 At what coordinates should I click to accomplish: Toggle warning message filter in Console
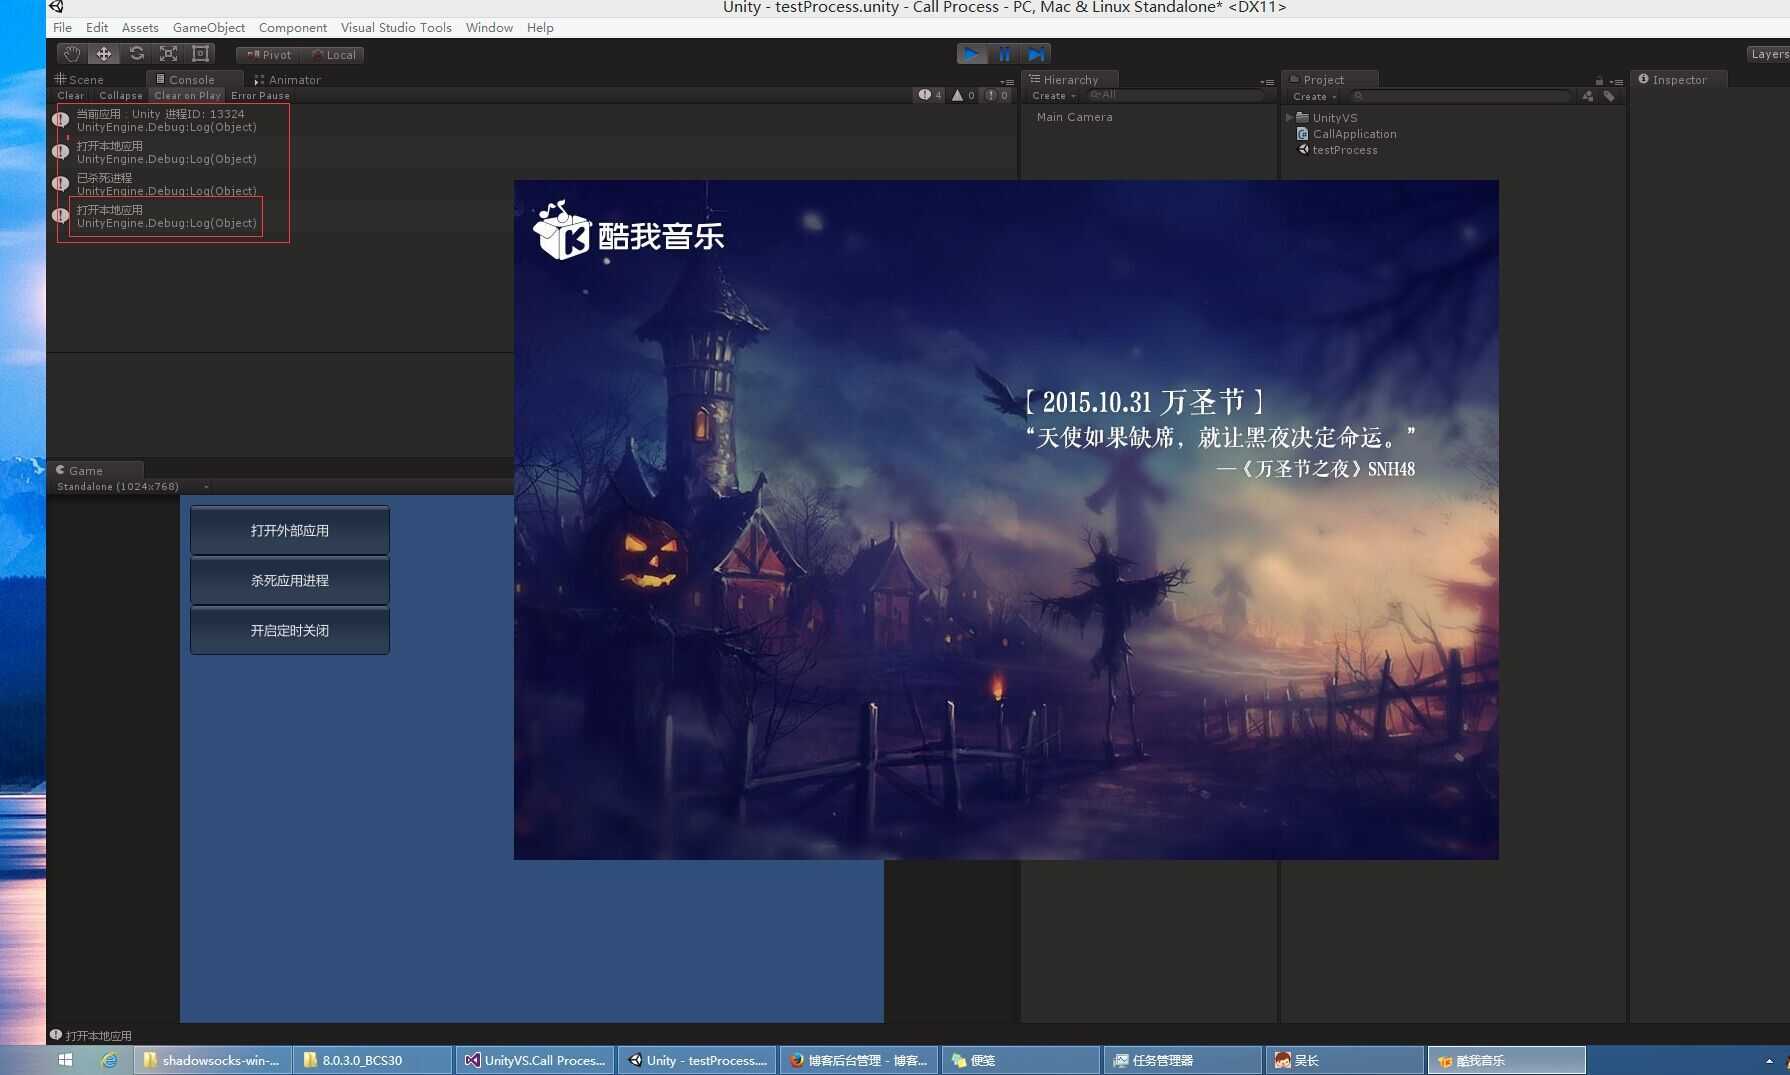click(x=964, y=95)
